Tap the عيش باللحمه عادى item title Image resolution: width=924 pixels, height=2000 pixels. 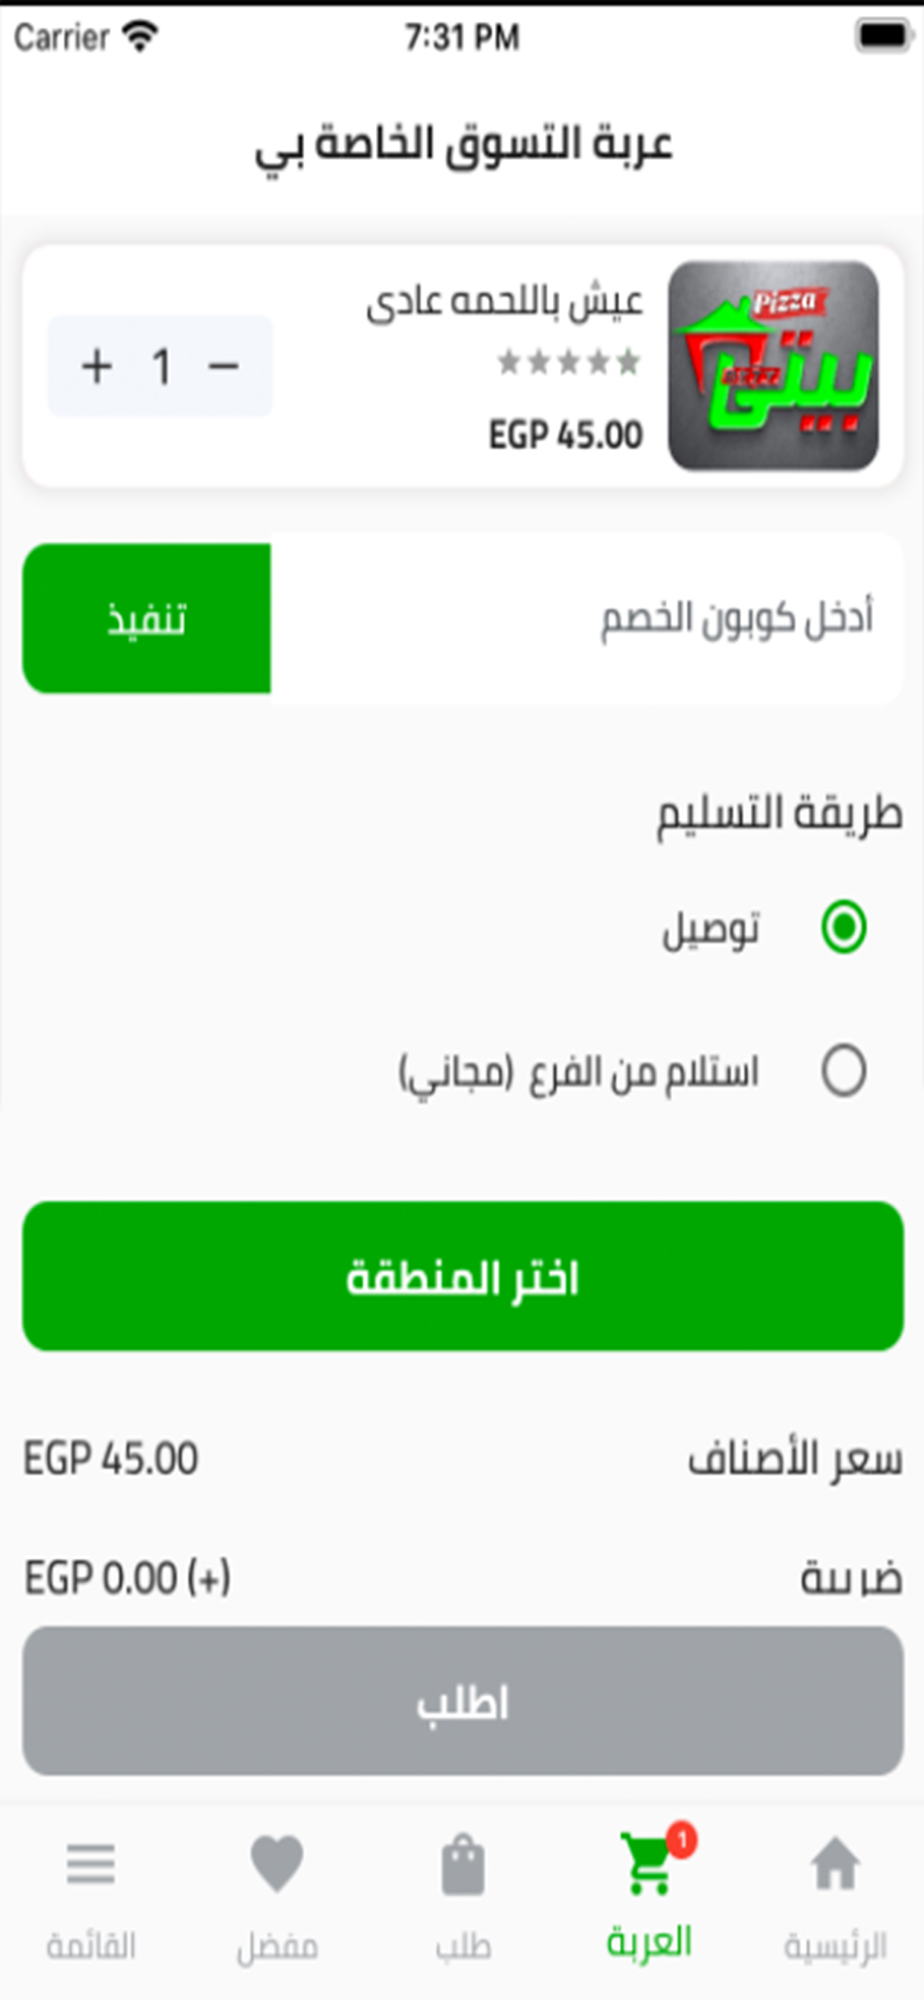504,302
